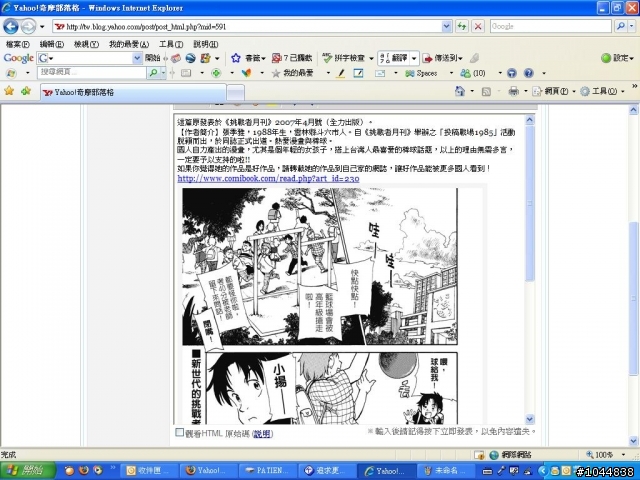
Task: Switch to the Firefox Yahoo! taskbar window
Action: tap(210, 471)
